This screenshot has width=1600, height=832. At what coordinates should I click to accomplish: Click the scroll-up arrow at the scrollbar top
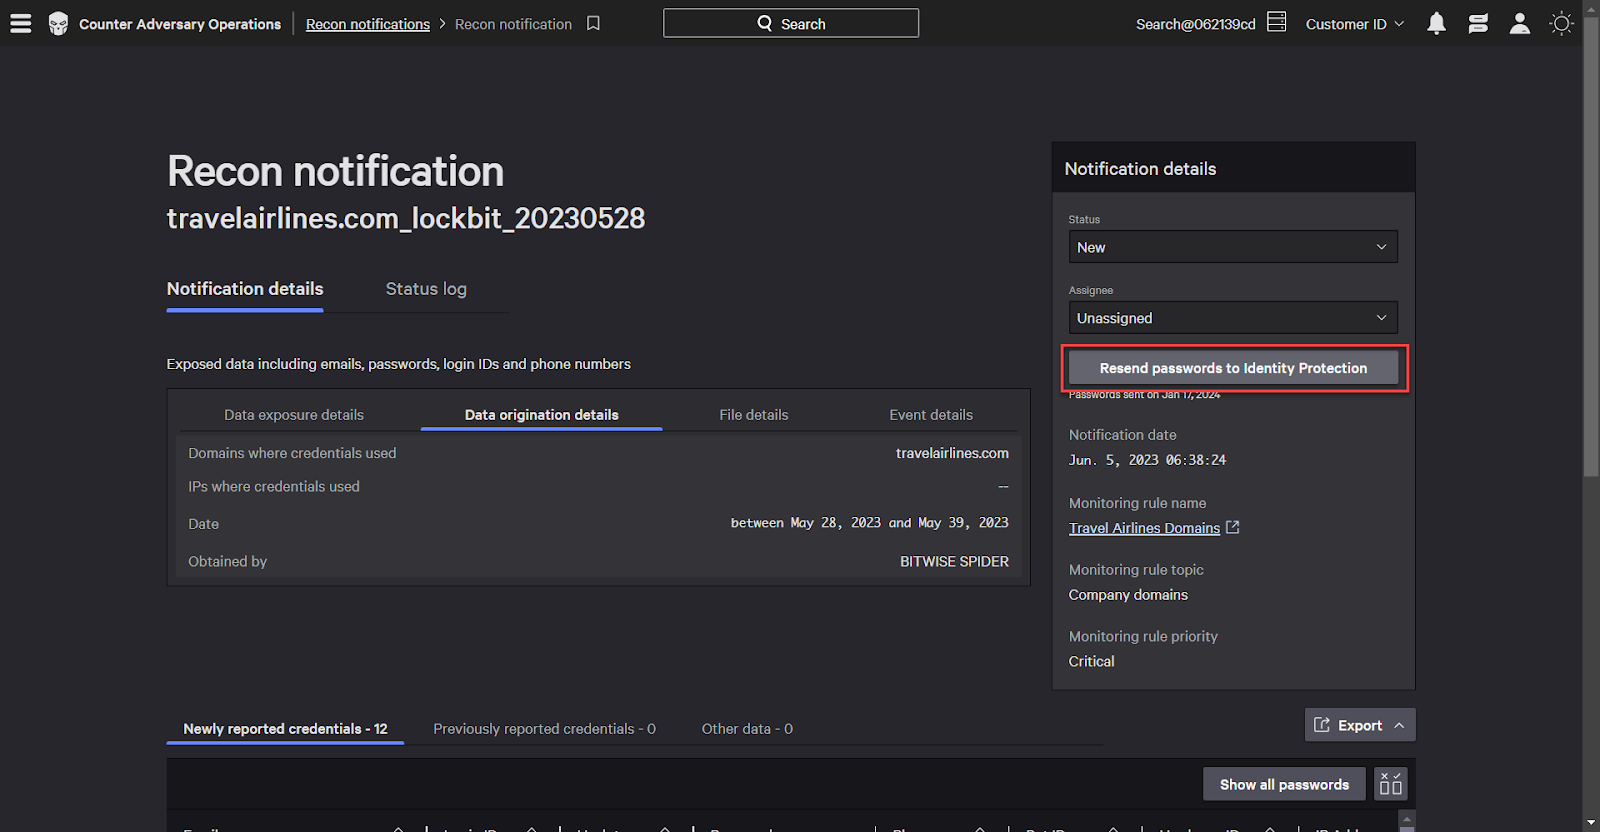point(1591,7)
